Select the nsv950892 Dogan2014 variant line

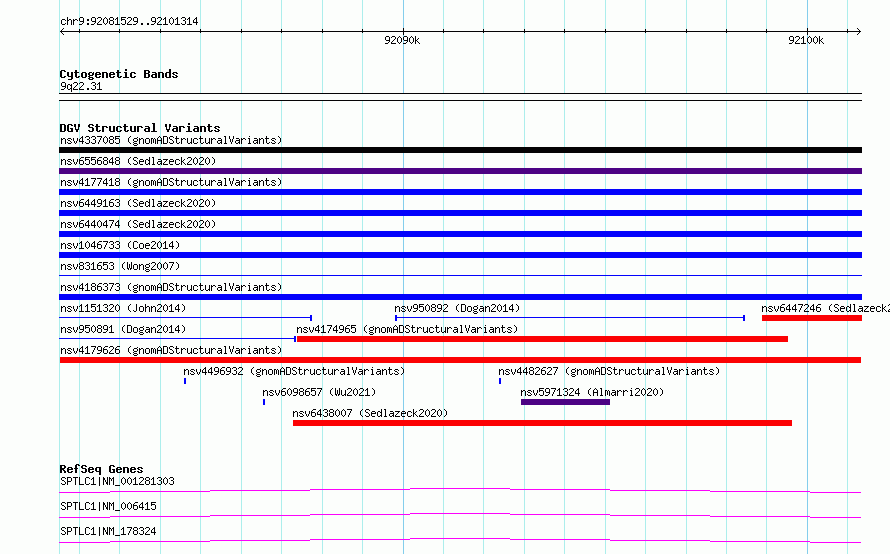tap(570, 318)
